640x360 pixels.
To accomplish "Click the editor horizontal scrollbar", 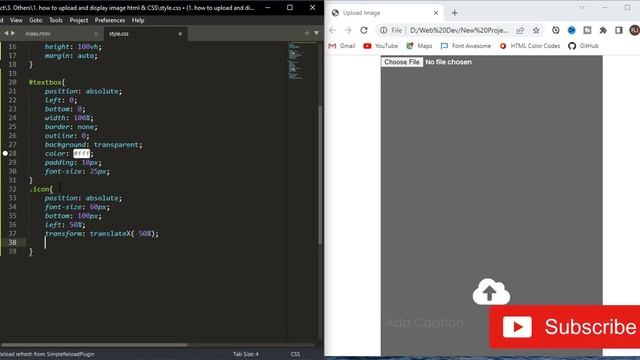I will 94,345.
